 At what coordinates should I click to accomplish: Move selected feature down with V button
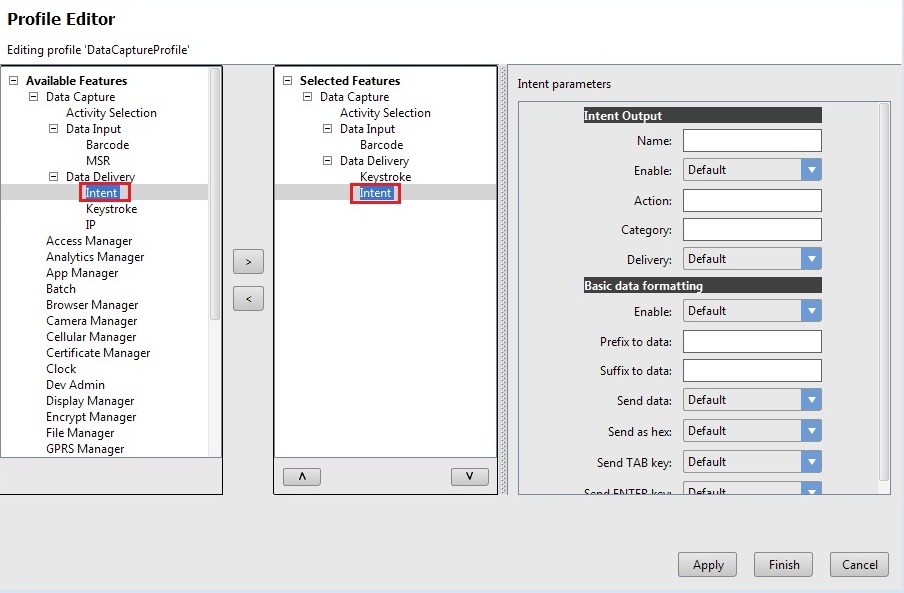pos(469,477)
